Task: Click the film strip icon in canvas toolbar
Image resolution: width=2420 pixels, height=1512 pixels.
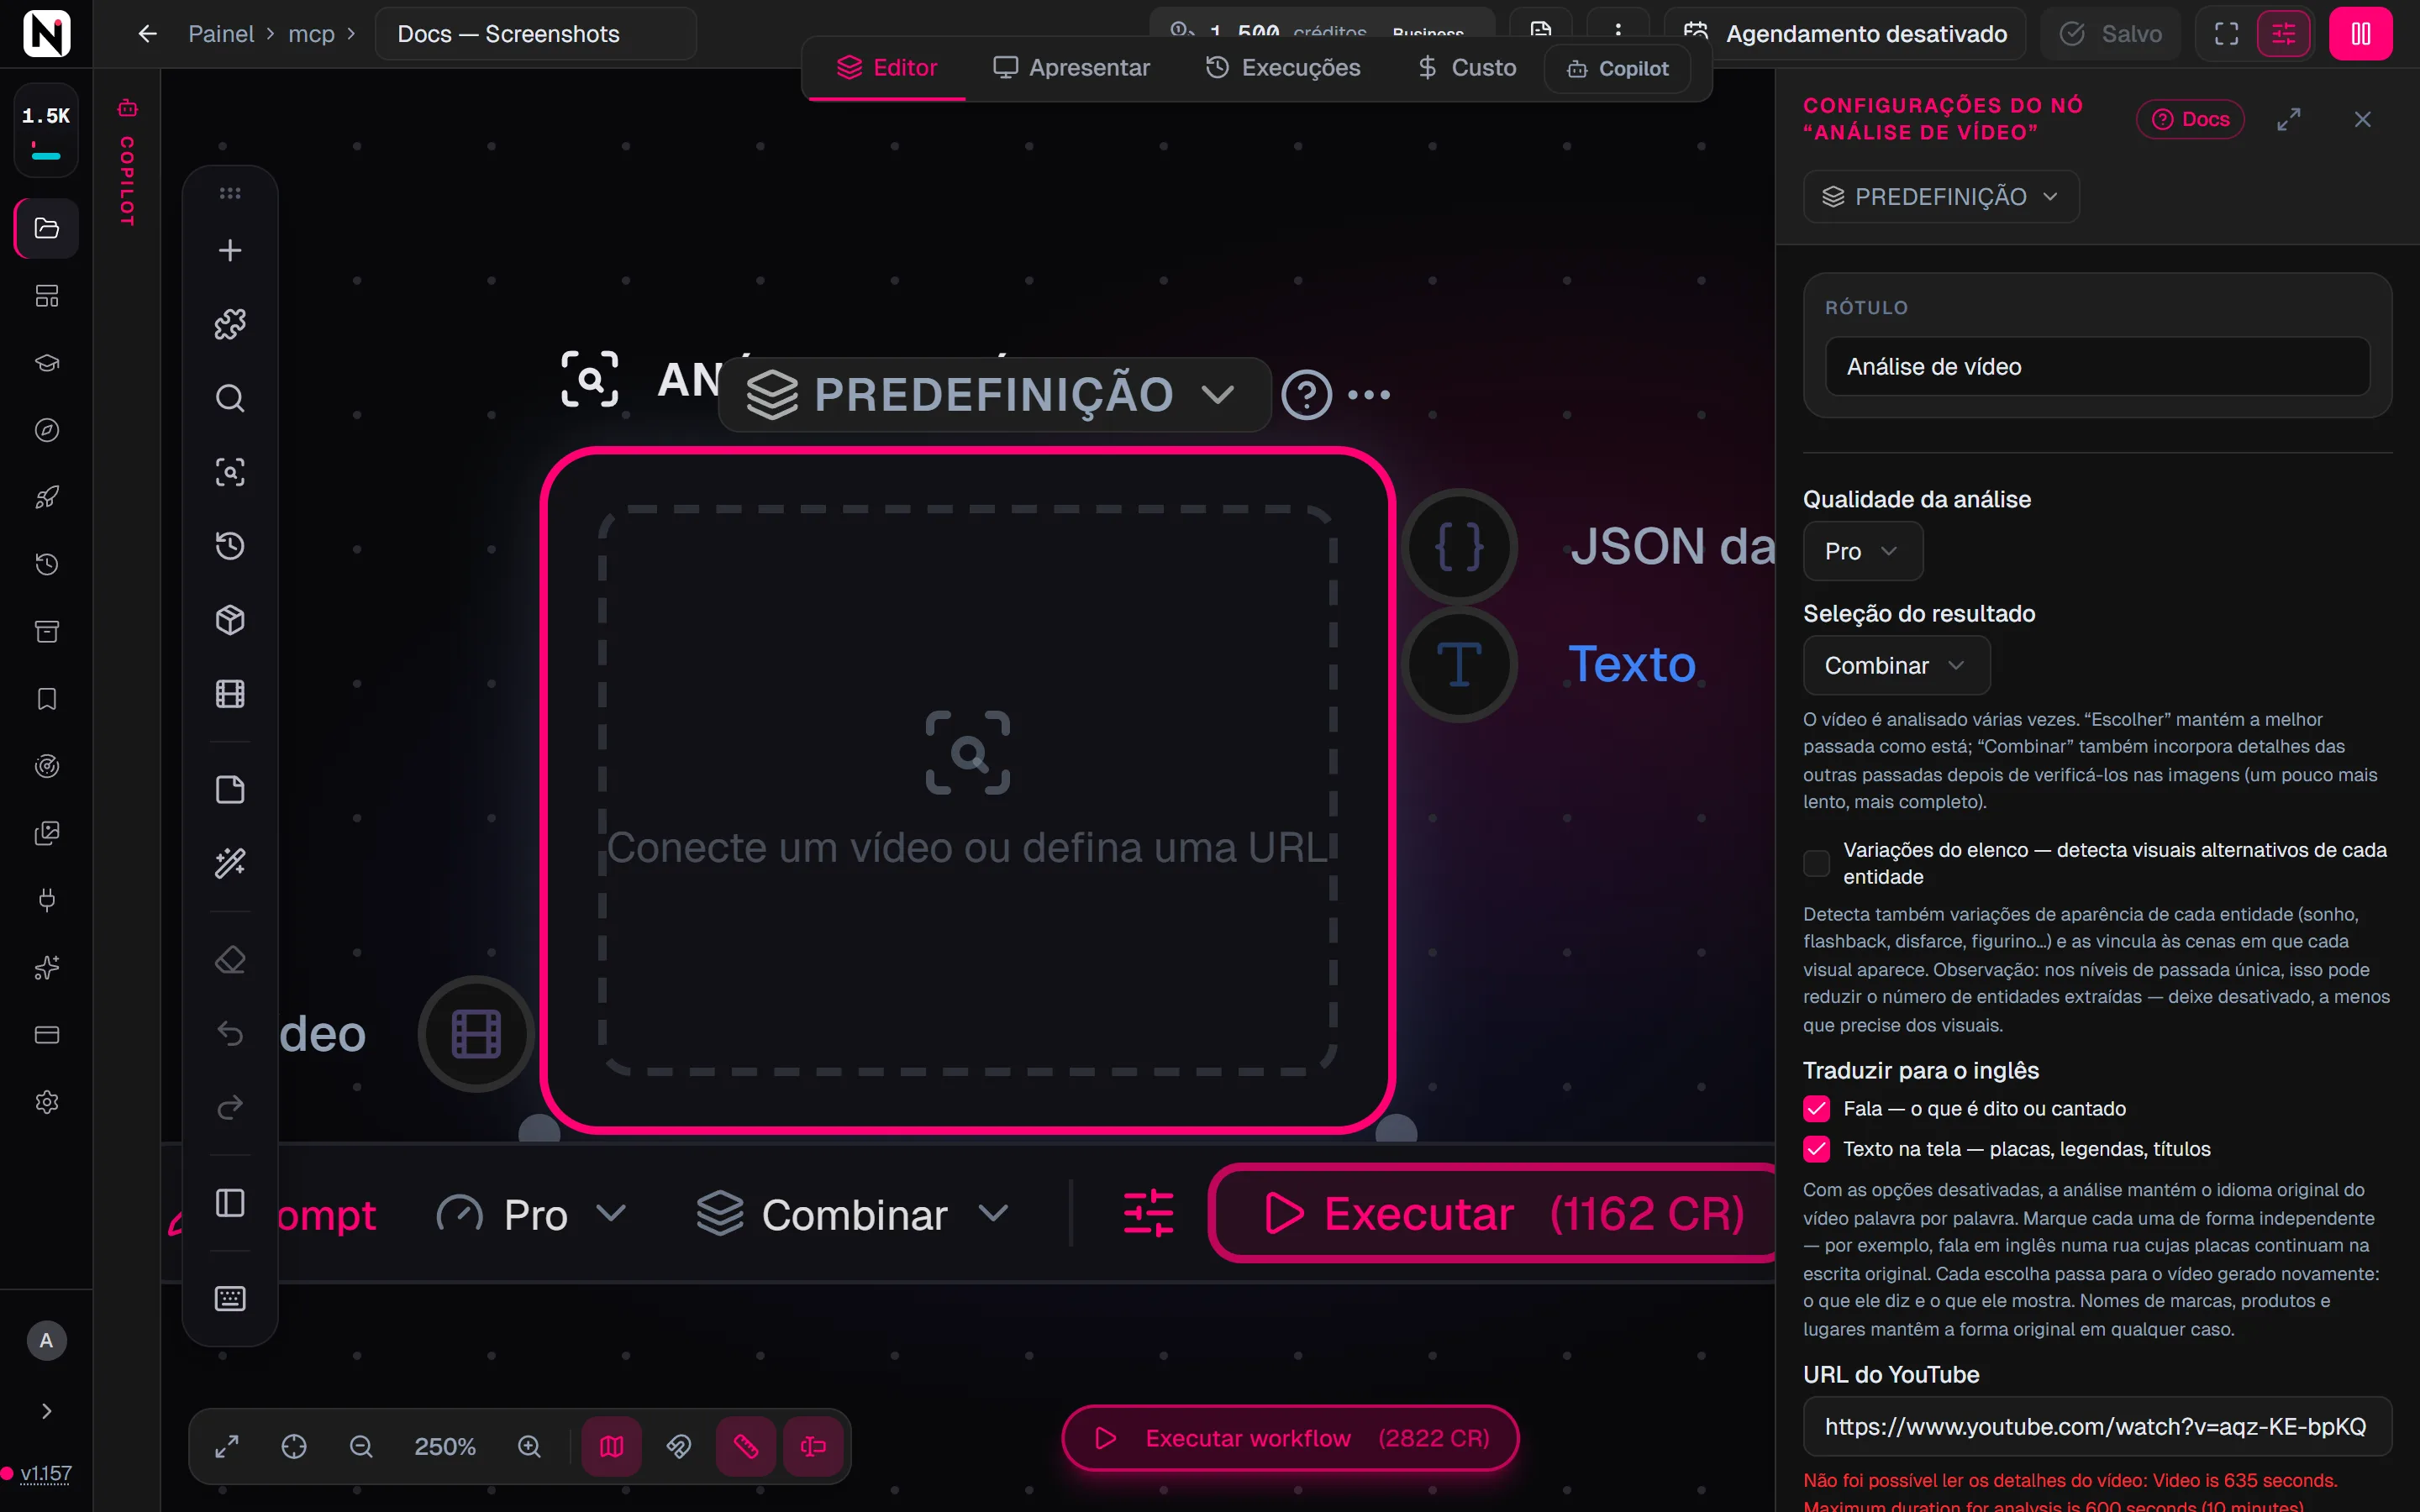Action: click(230, 694)
